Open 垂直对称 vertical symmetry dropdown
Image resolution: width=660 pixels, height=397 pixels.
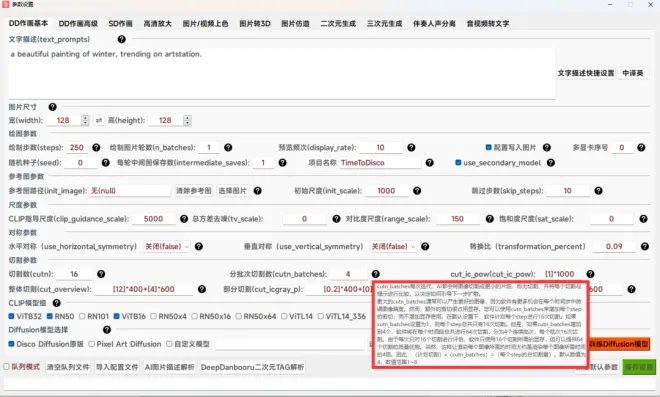coord(393,247)
